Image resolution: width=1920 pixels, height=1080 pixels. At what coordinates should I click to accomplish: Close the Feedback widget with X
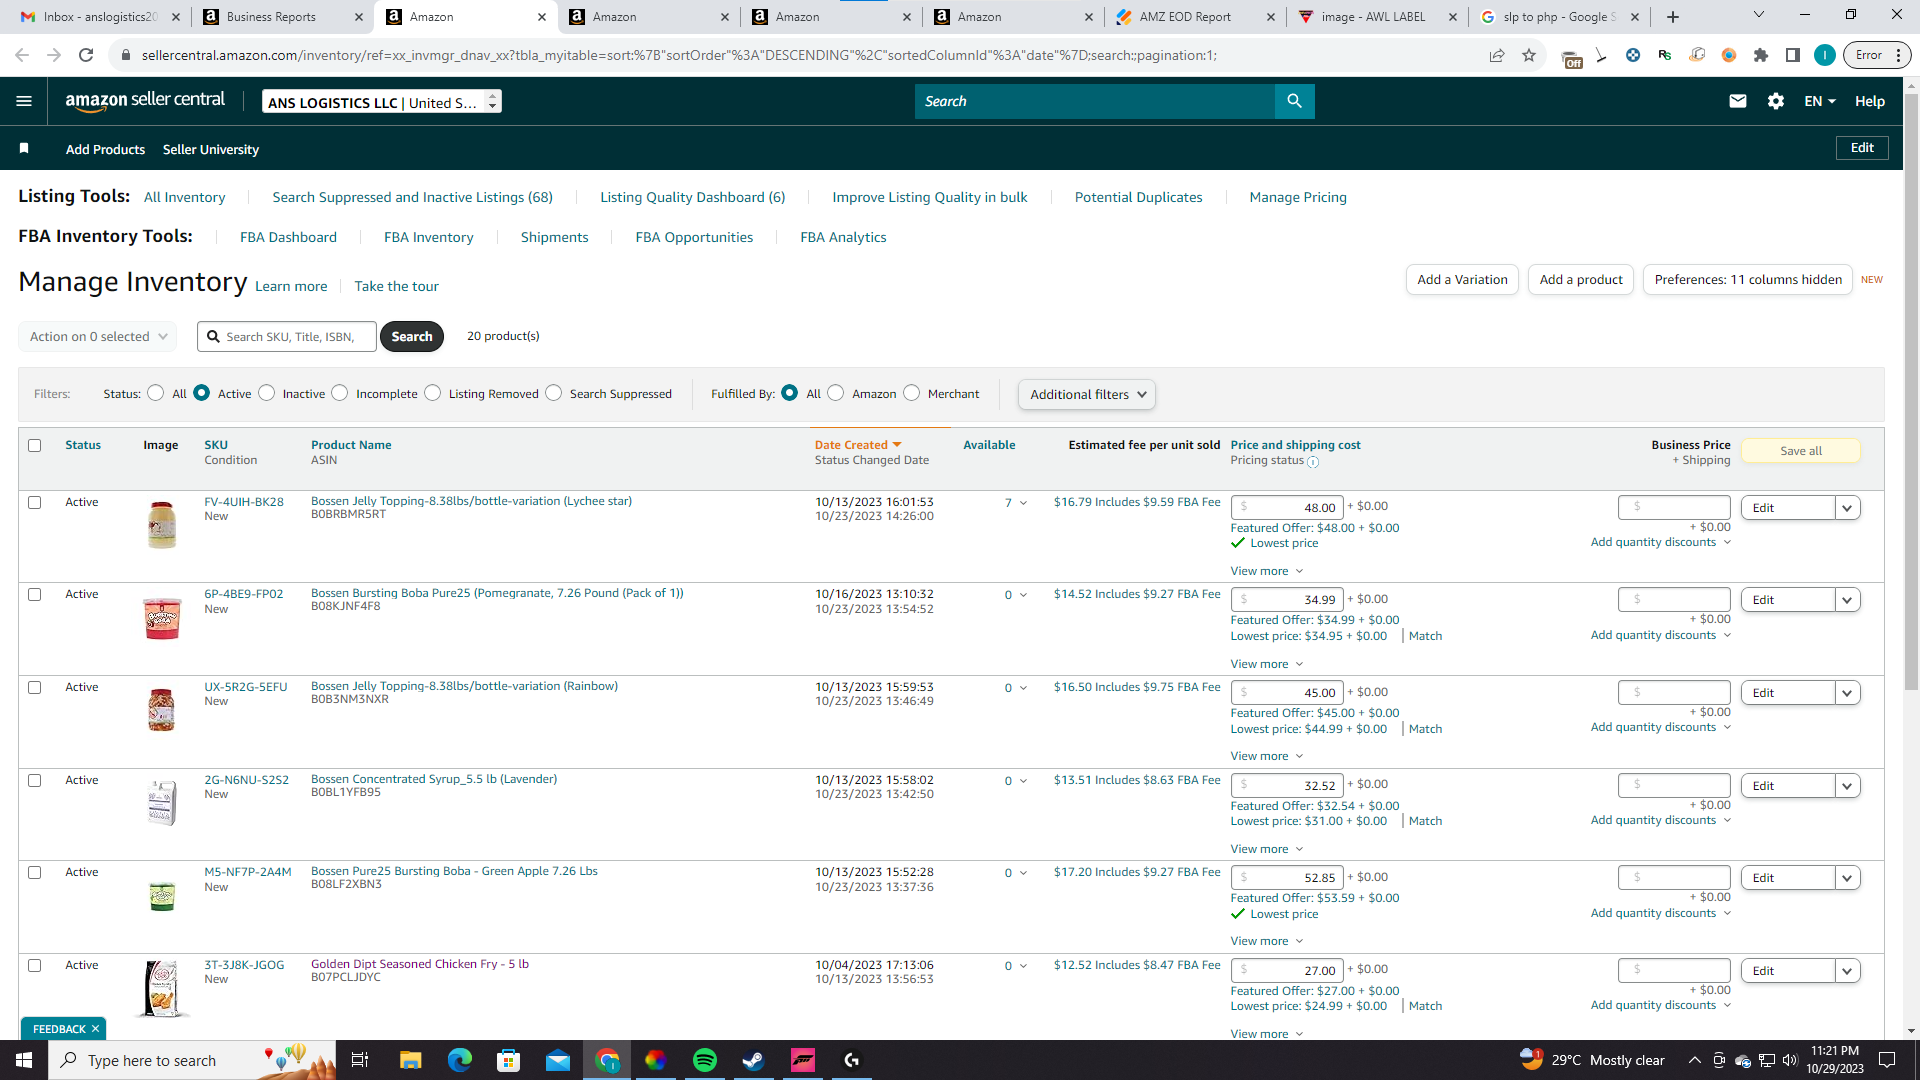pyautogui.click(x=95, y=1029)
